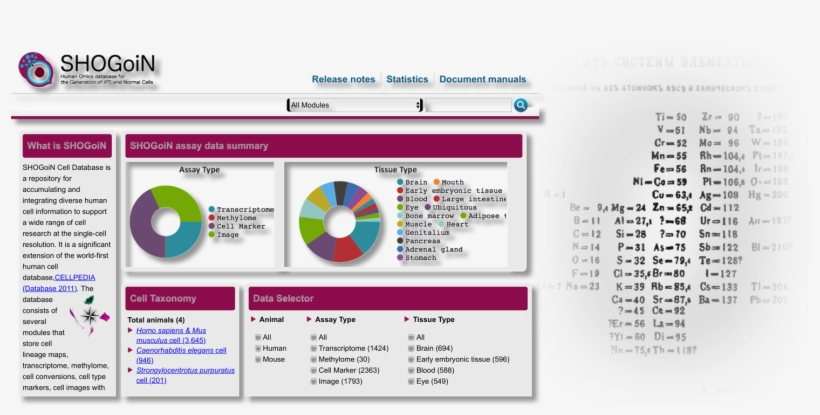Click Adrenal gland legend entry
820x415 pixels.
tap(429, 249)
